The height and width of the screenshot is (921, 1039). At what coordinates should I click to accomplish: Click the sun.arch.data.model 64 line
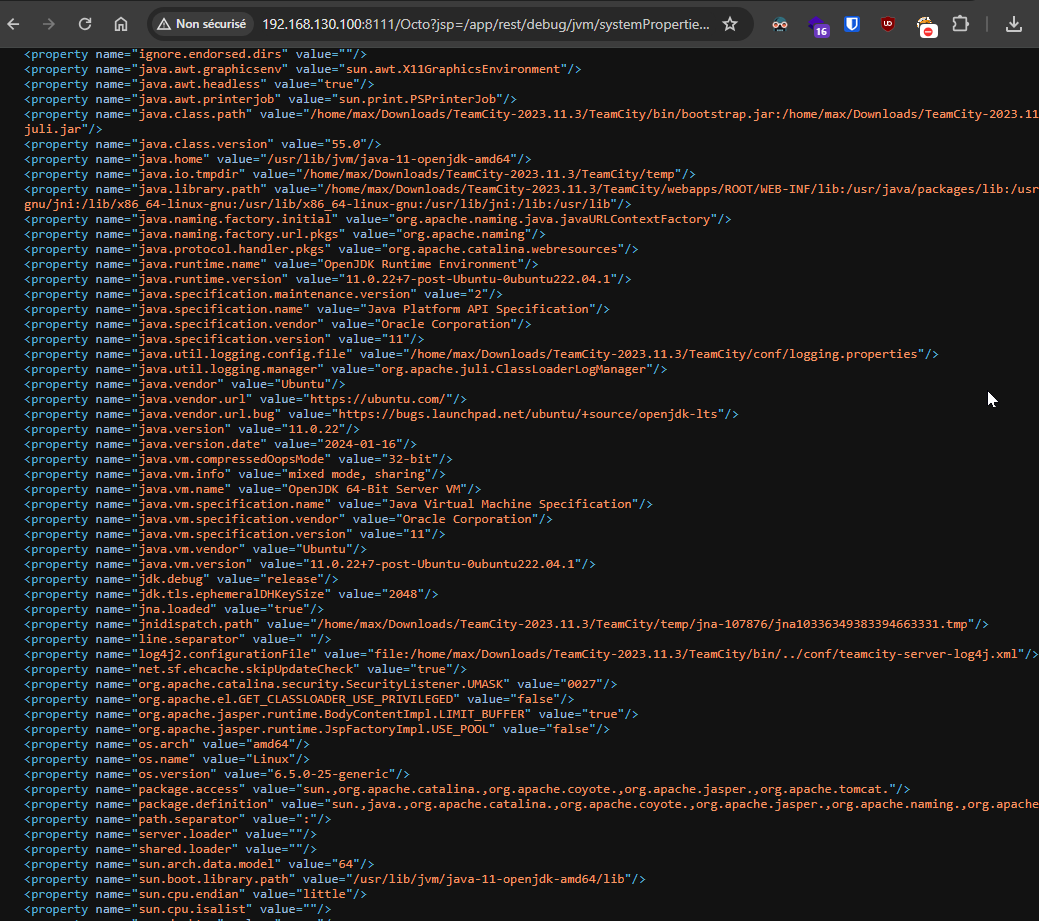pyautogui.click(x=199, y=864)
